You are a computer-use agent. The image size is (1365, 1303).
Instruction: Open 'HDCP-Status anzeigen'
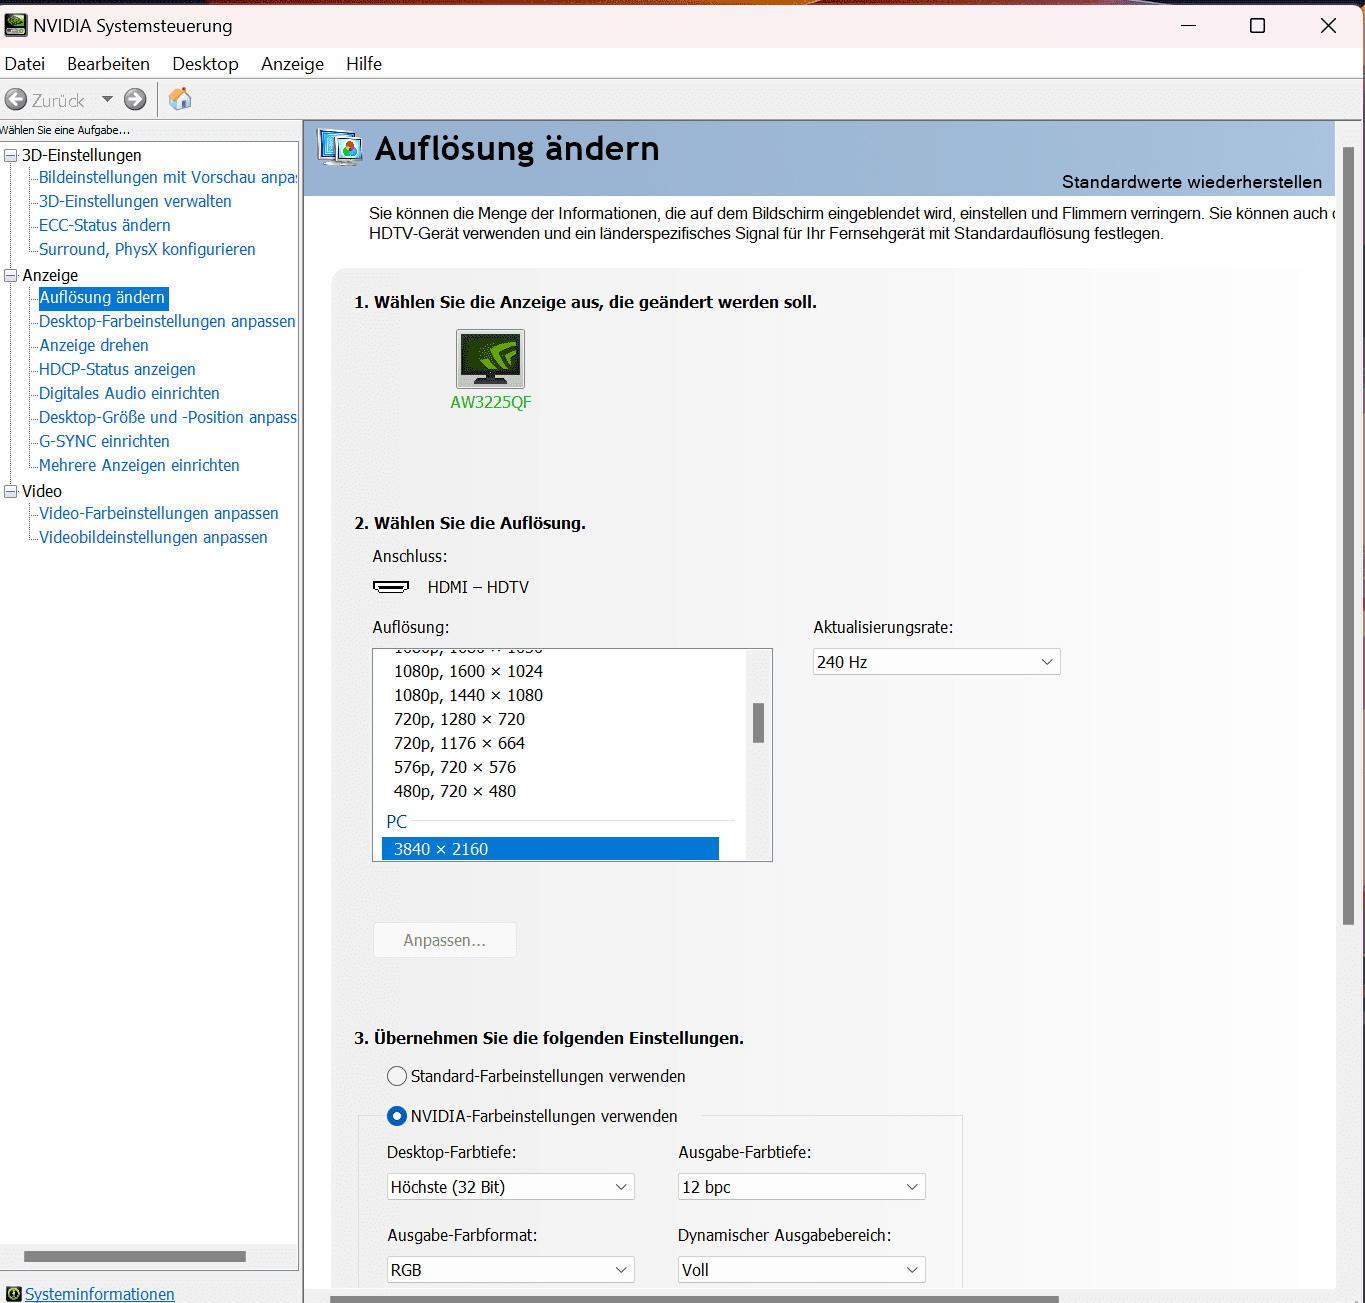click(x=117, y=369)
